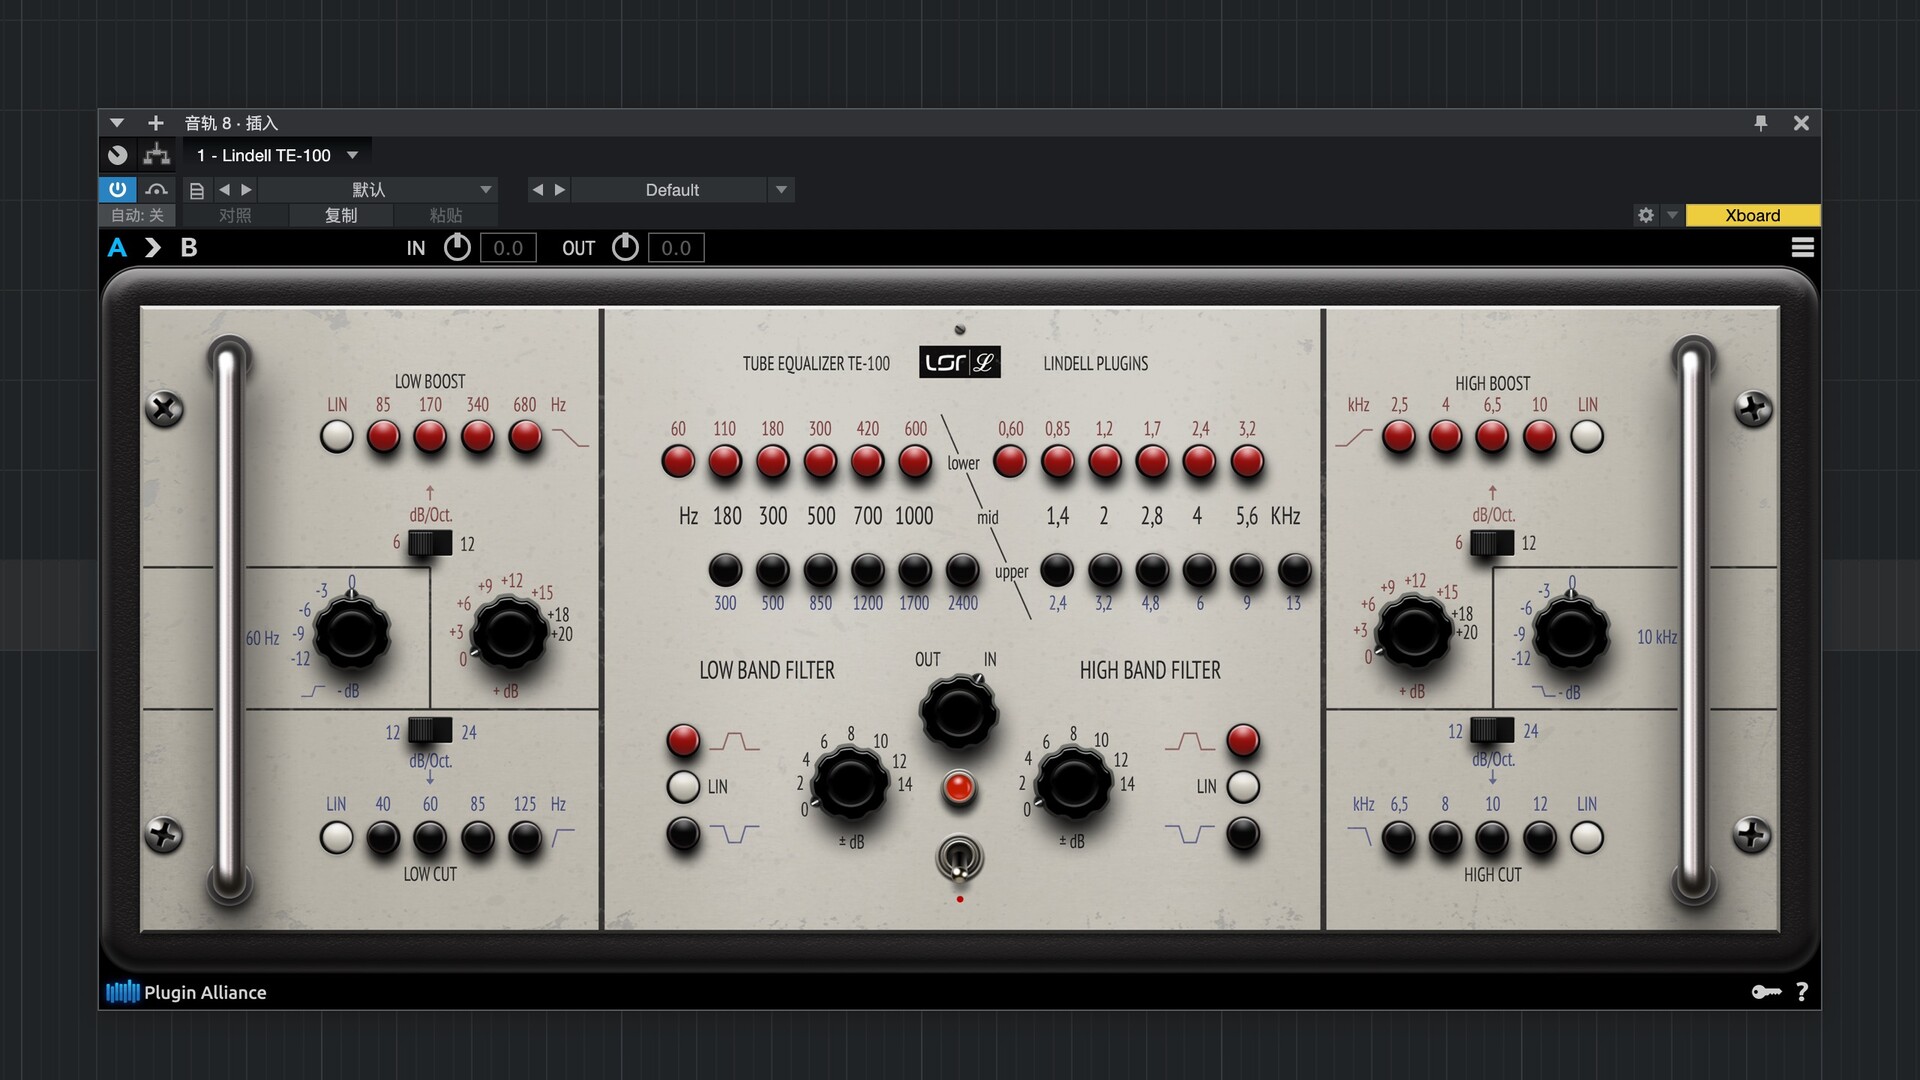Open the Default program dropdown arrow
Viewport: 1920px width, 1080px height.
(781, 189)
